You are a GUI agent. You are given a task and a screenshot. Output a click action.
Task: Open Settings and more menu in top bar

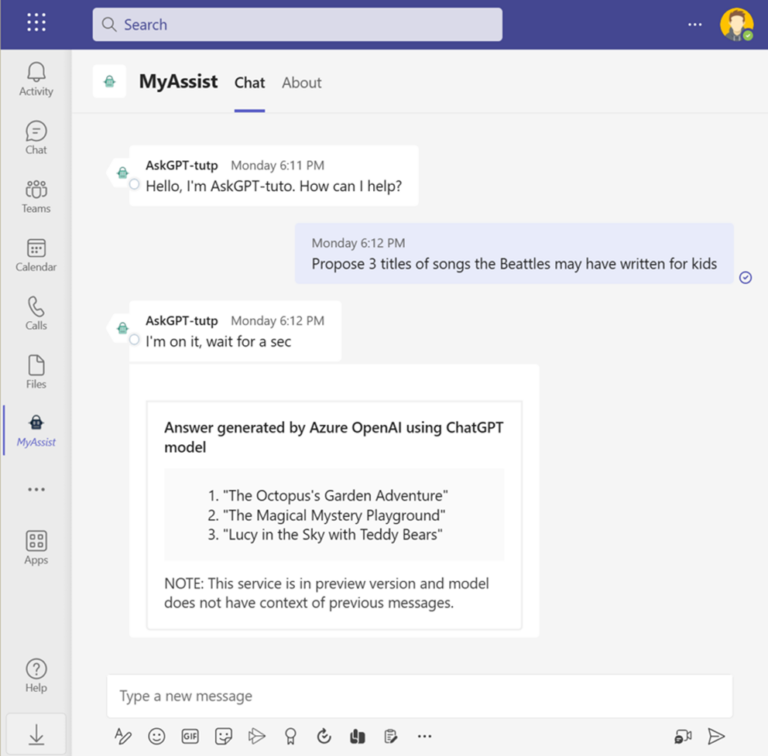pyautogui.click(x=695, y=24)
